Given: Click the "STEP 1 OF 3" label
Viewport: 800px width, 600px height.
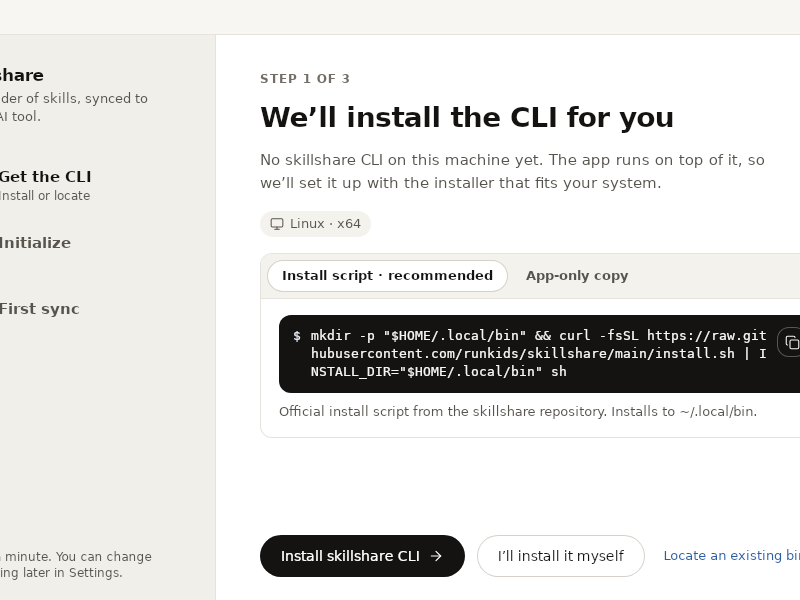Looking at the screenshot, I should pyautogui.click(x=305, y=79).
